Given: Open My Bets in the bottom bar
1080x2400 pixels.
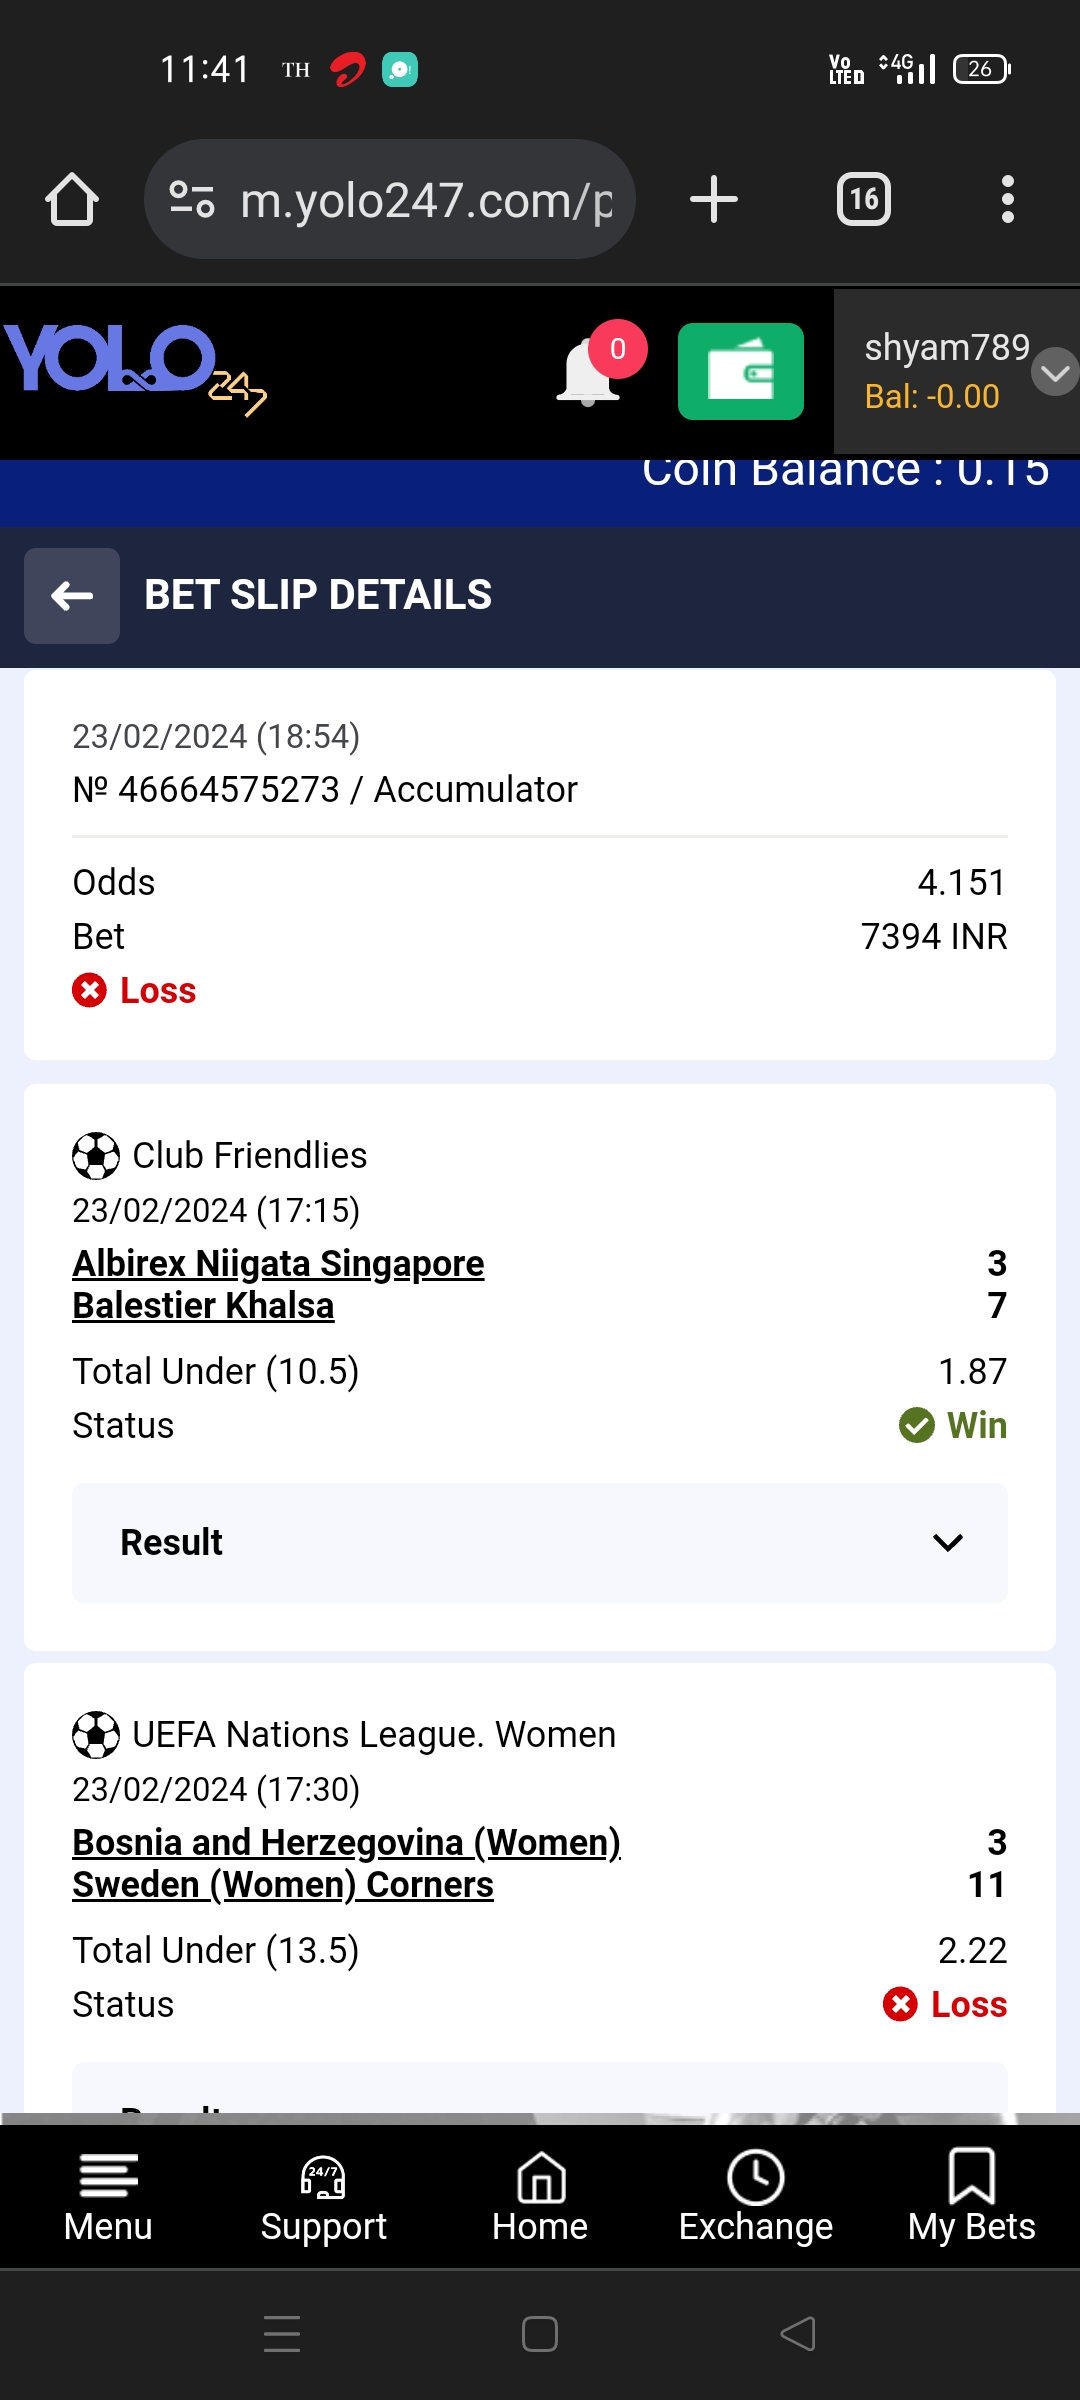Looking at the screenshot, I should (x=971, y=2197).
